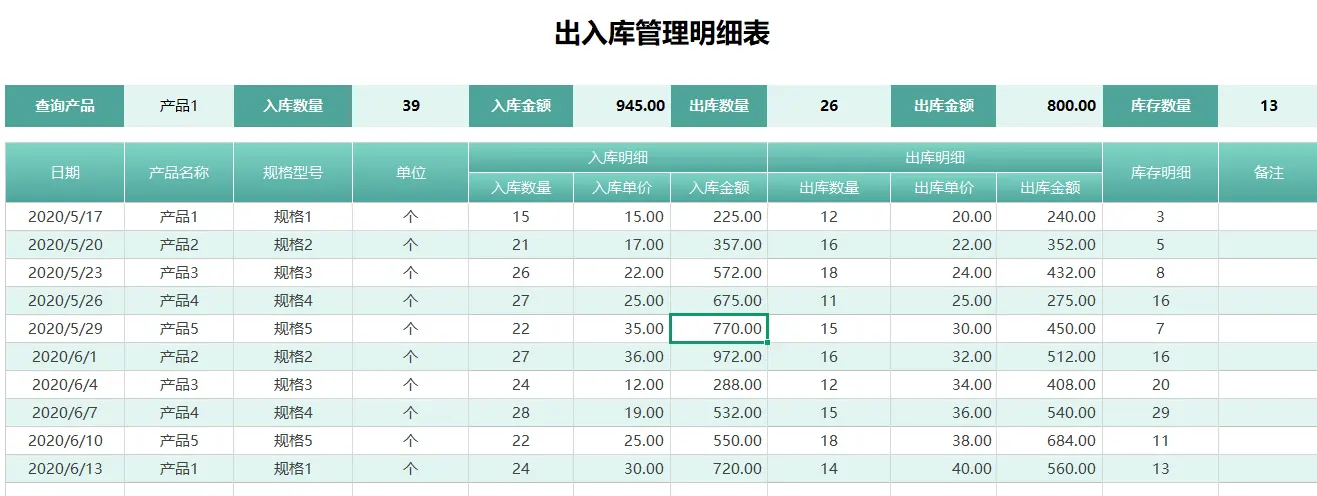Screen dimensions: 1317x496
Task: Click the unit price 35.00
Action: click(622, 328)
